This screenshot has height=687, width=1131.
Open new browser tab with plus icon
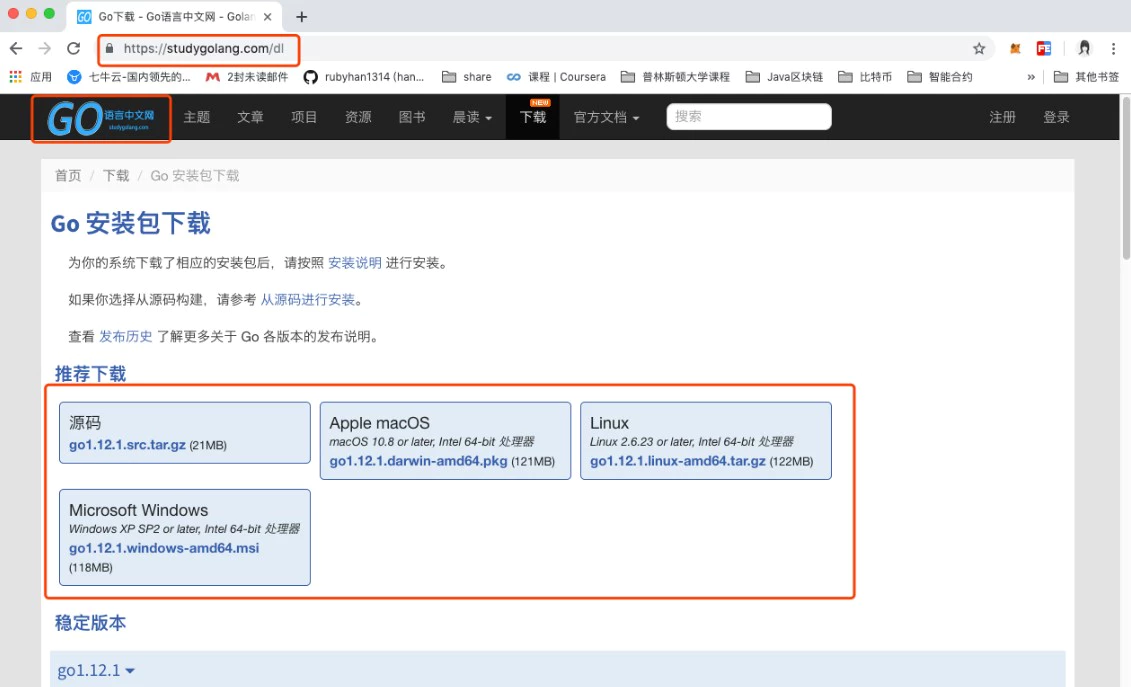pyautogui.click(x=301, y=17)
